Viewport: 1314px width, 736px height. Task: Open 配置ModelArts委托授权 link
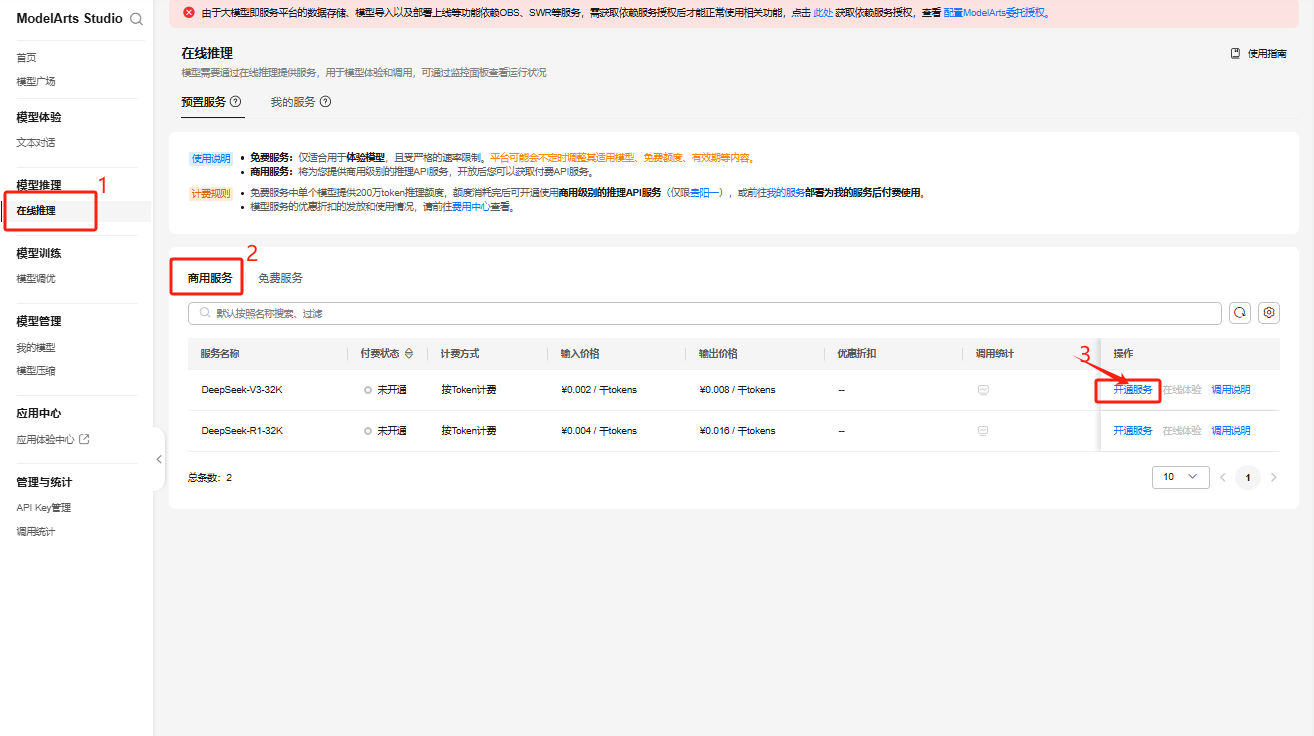pos(995,14)
